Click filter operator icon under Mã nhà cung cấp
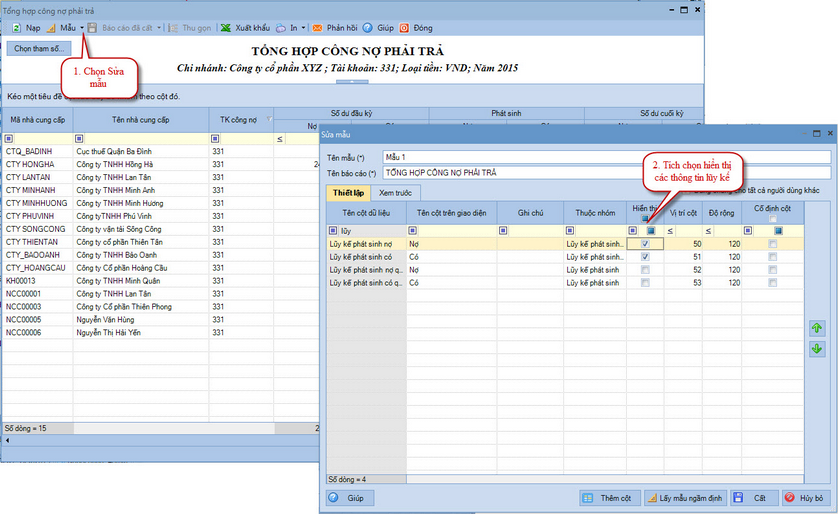The height and width of the screenshot is (514, 838). click(9, 138)
